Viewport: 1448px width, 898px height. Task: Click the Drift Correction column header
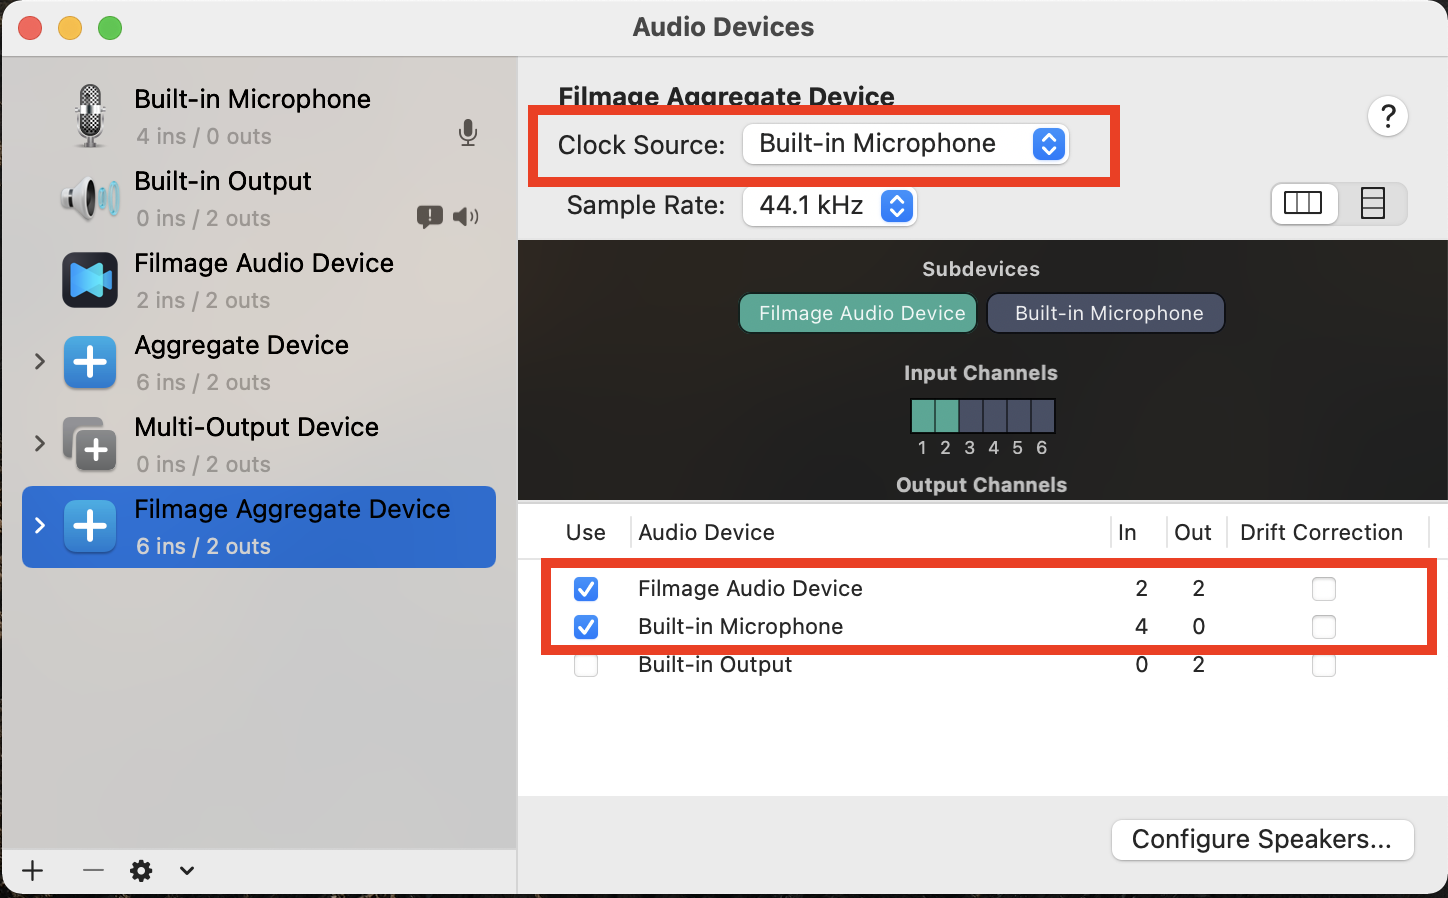(1321, 533)
